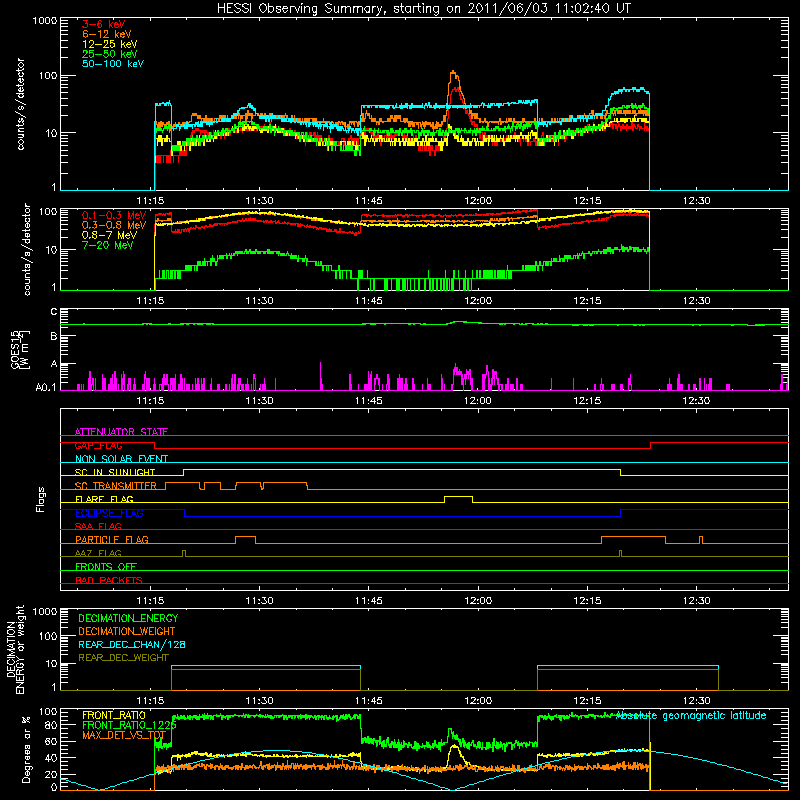Click the DECIMATION ENERGY or weight axis title
The height and width of the screenshot is (800, 800).
[15, 649]
